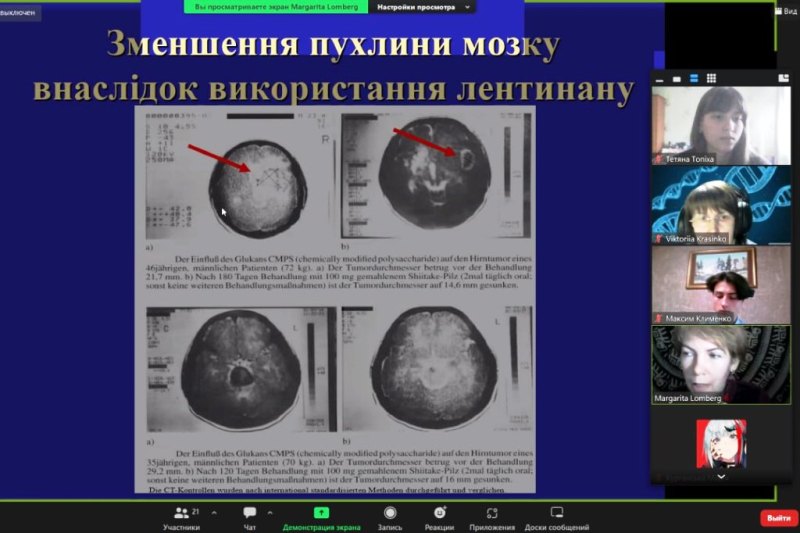Click the Запись record button
Screen dimensions: 800x533
(x=390, y=518)
